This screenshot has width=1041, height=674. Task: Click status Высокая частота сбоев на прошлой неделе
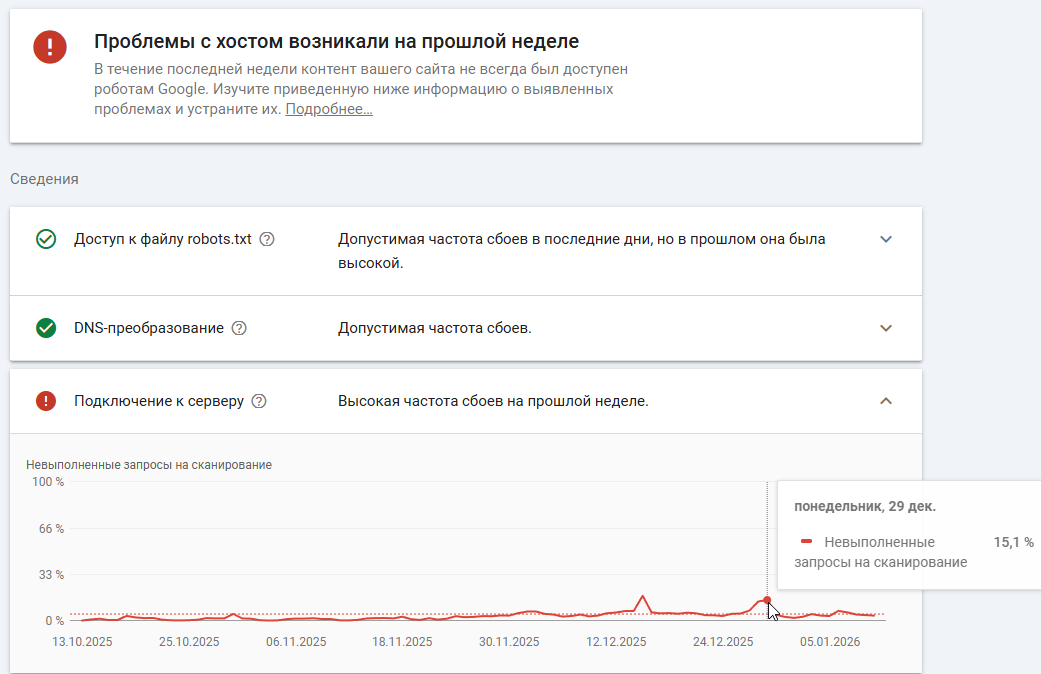pyautogui.click(x=493, y=401)
